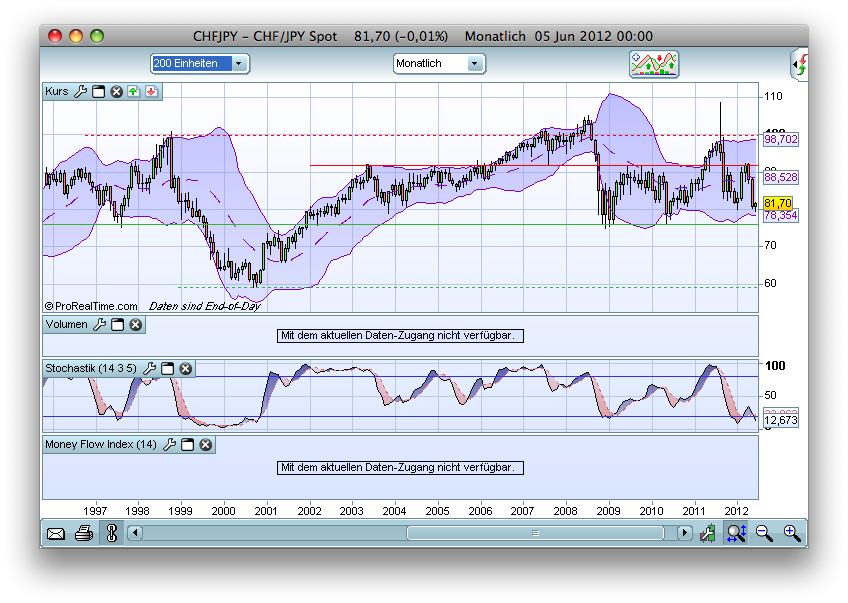
Task: Close the window with red button
Action: tap(55, 36)
